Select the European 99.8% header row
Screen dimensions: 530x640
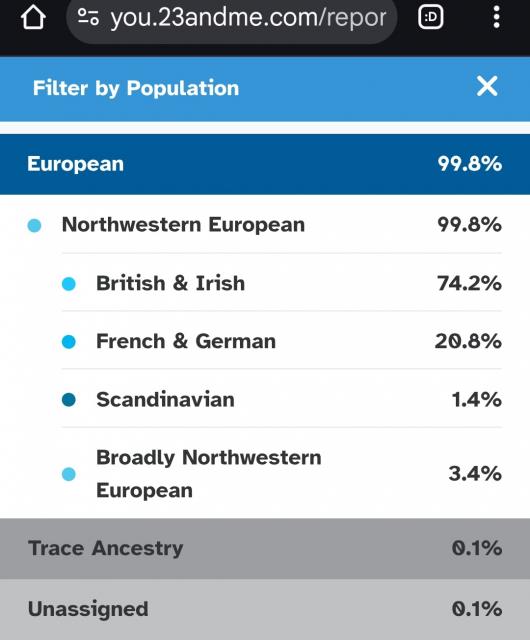[x=265, y=164]
